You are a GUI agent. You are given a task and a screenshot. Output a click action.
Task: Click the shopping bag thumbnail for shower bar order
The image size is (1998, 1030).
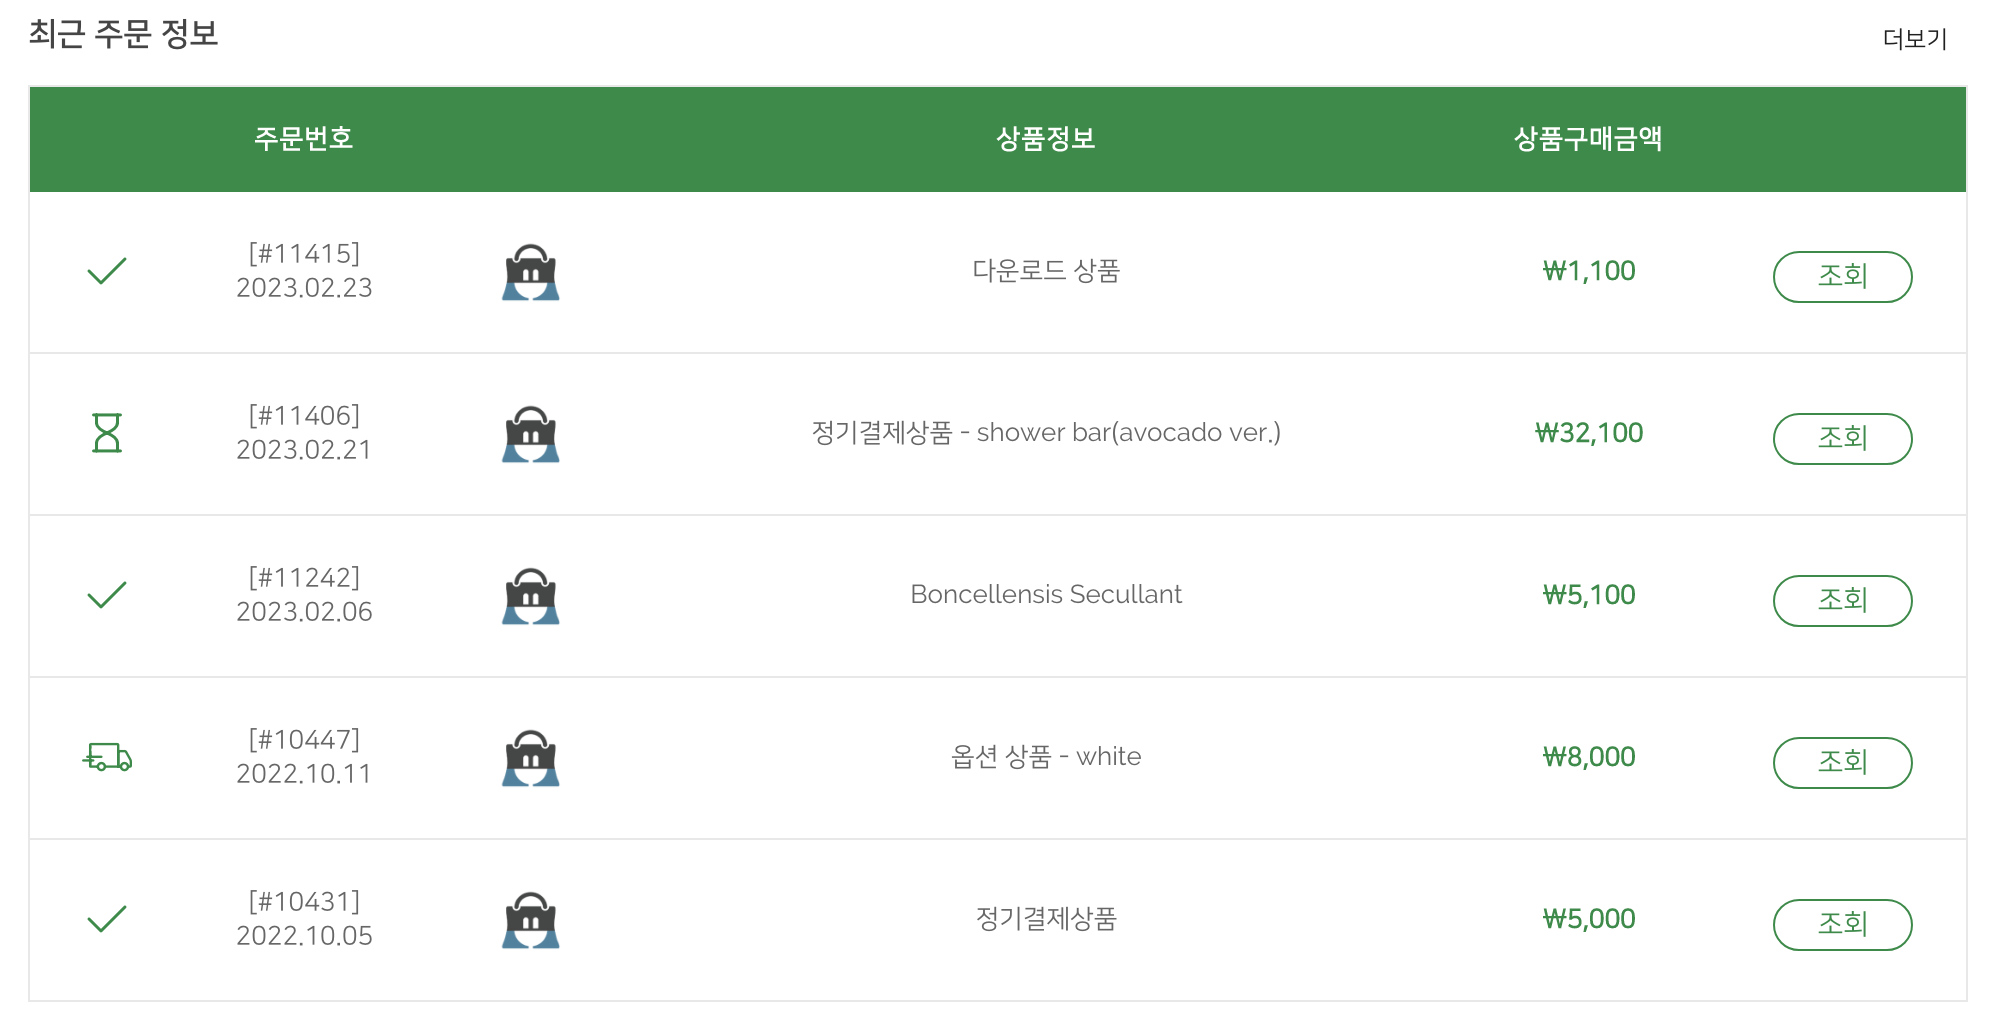coord(531,434)
